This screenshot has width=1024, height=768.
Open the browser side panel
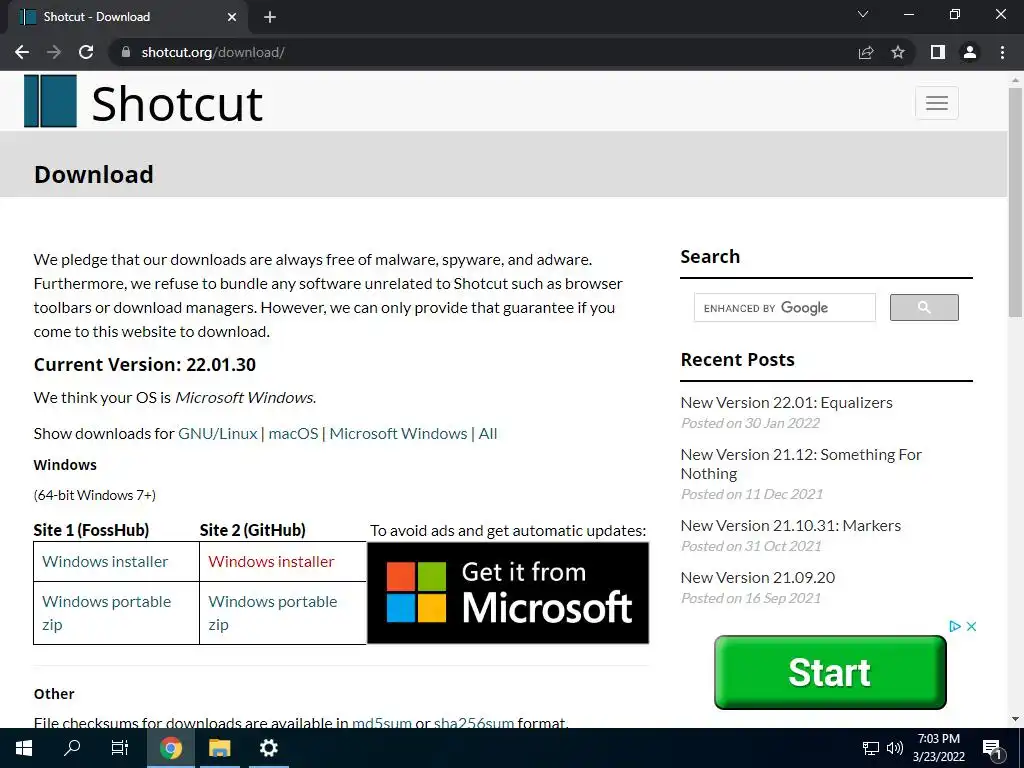click(938, 52)
